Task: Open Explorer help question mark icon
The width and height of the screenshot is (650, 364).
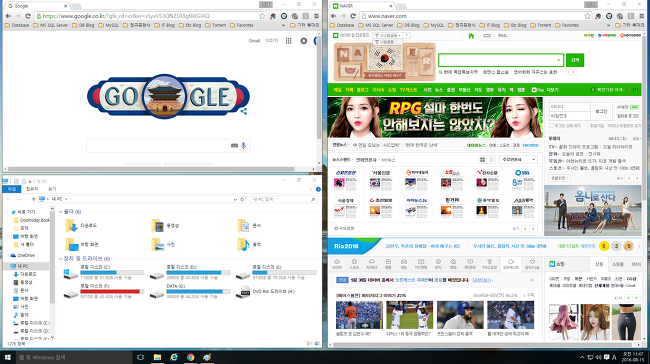Action: tap(318, 189)
